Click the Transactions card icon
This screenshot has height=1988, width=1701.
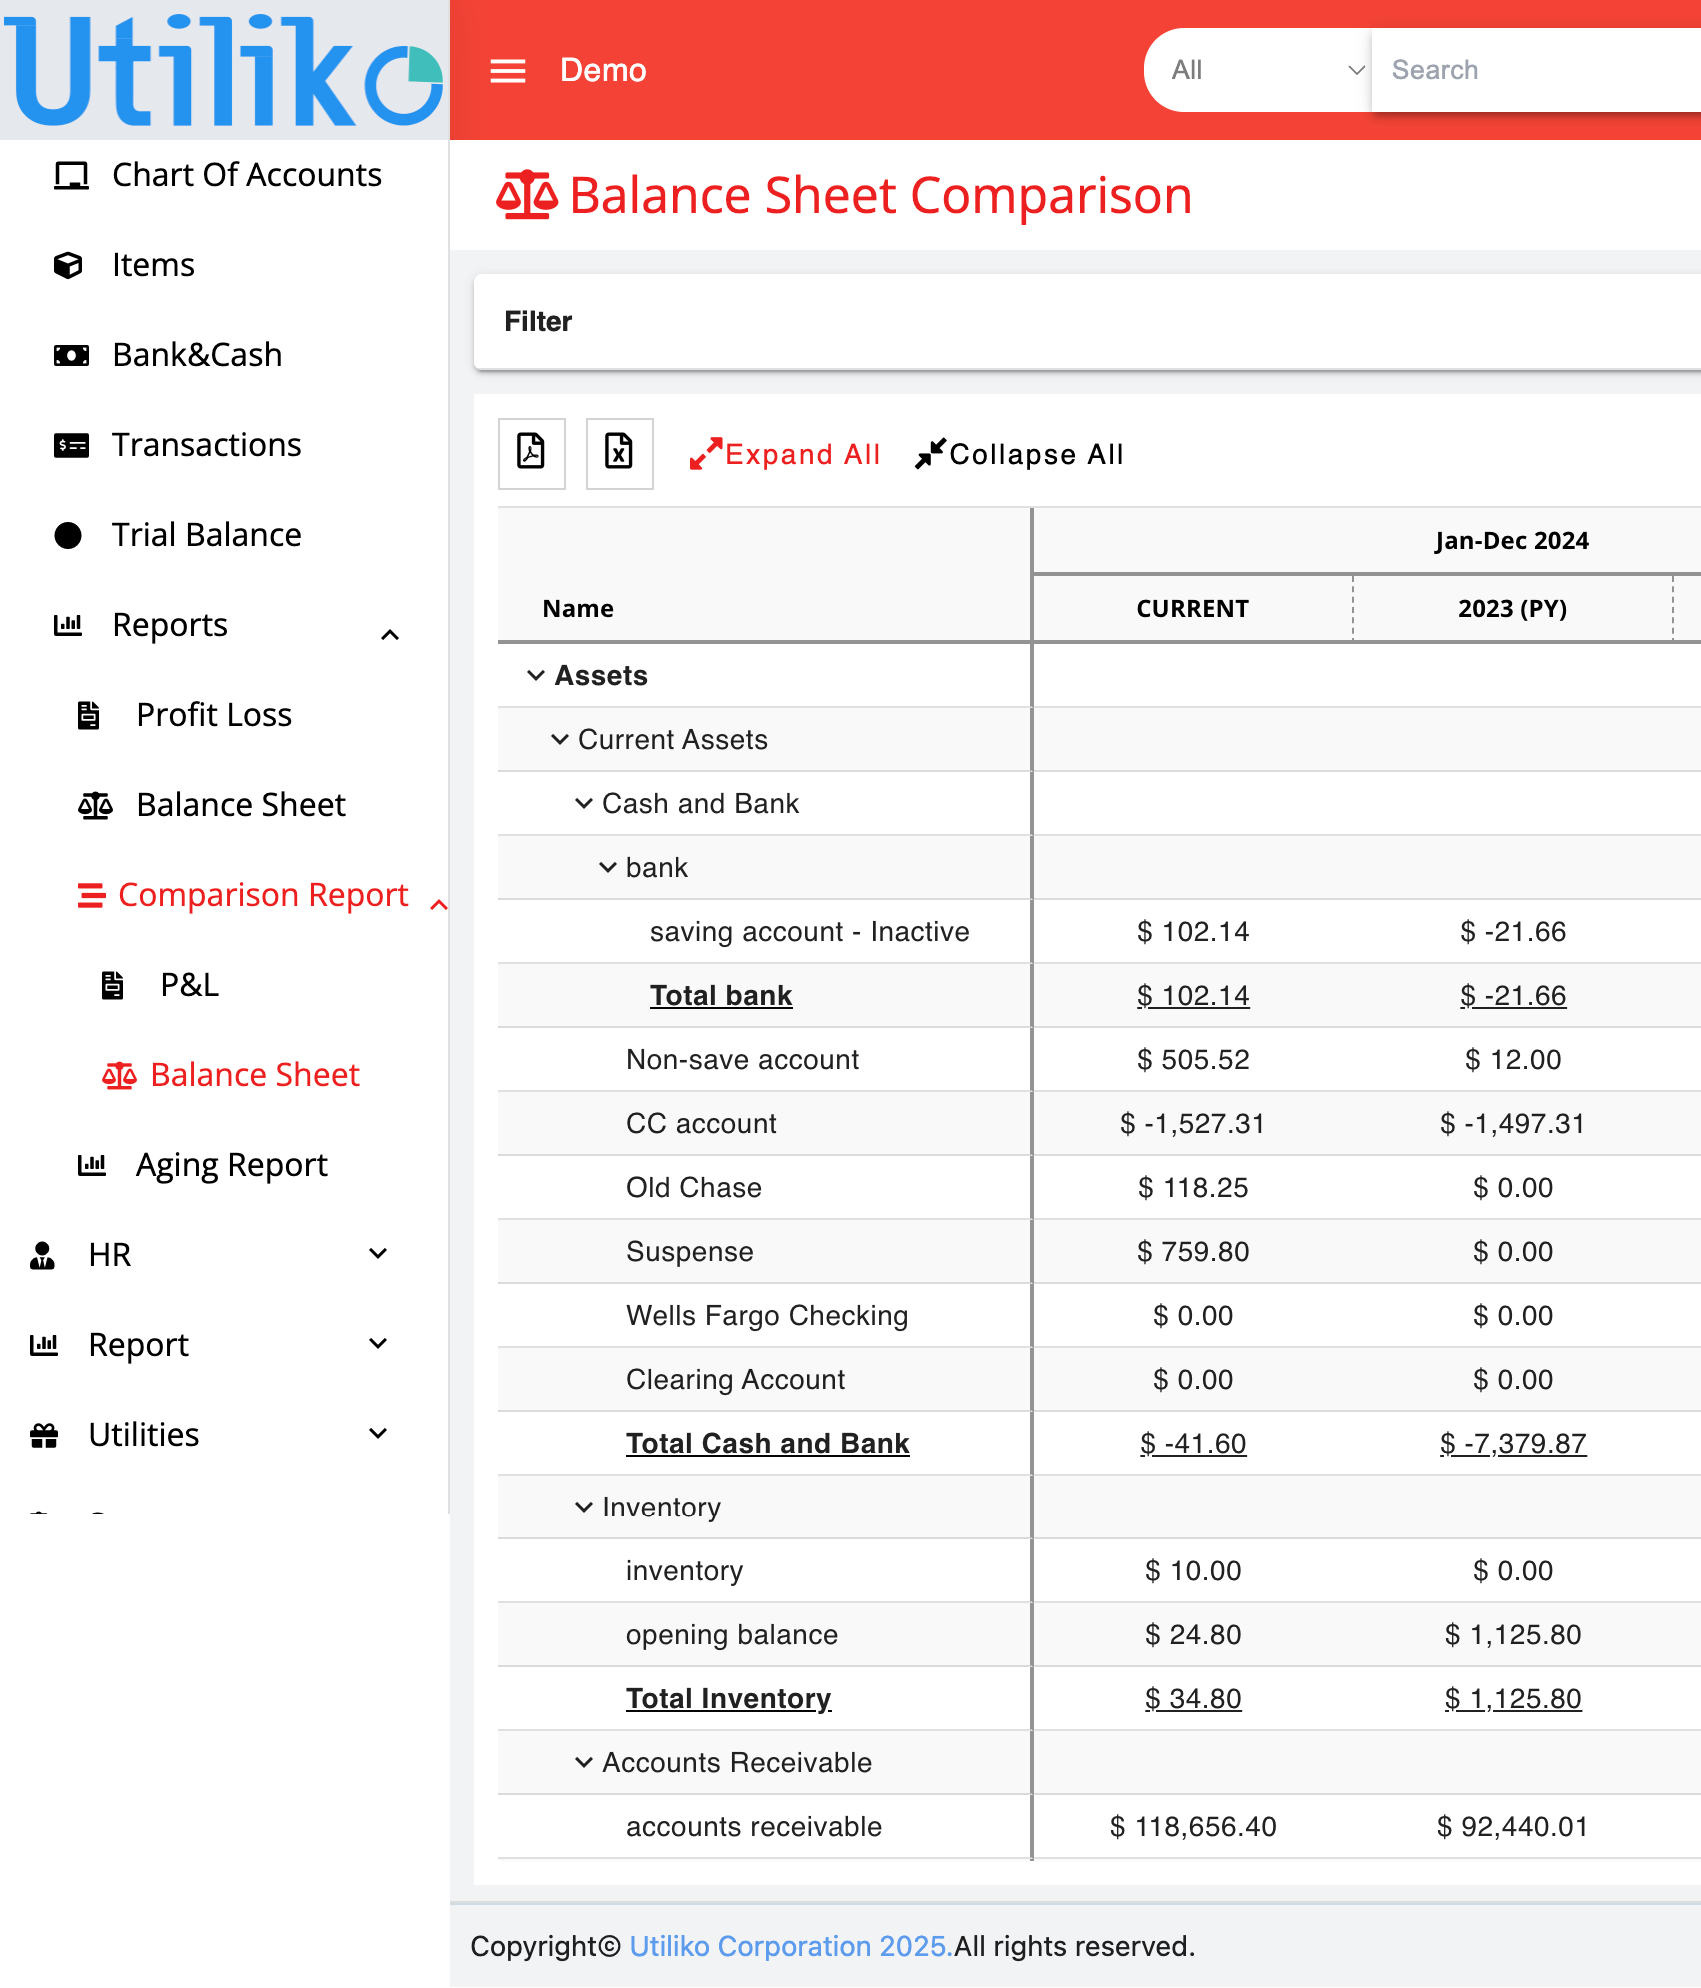click(70, 445)
